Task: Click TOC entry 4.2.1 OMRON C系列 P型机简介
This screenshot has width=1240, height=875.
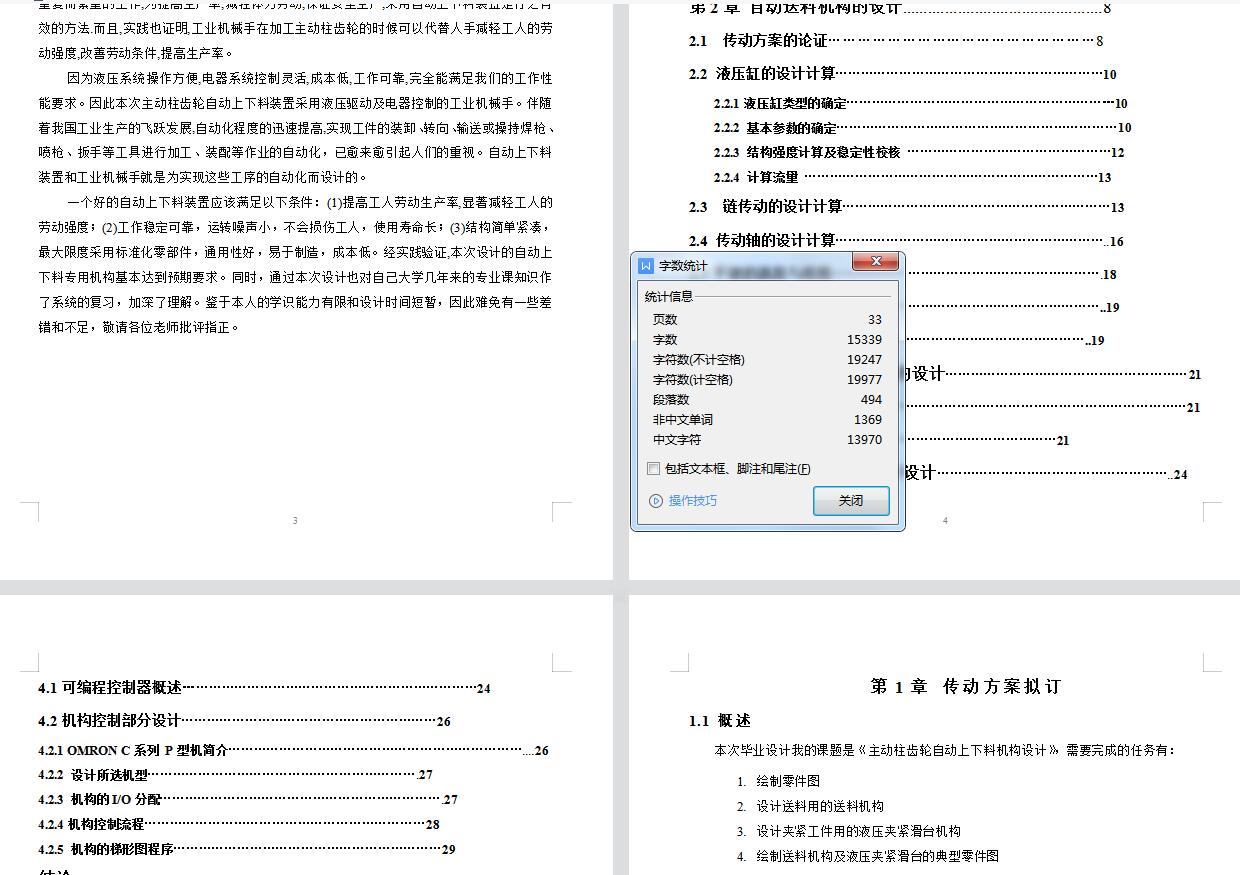Action: tap(293, 750)
